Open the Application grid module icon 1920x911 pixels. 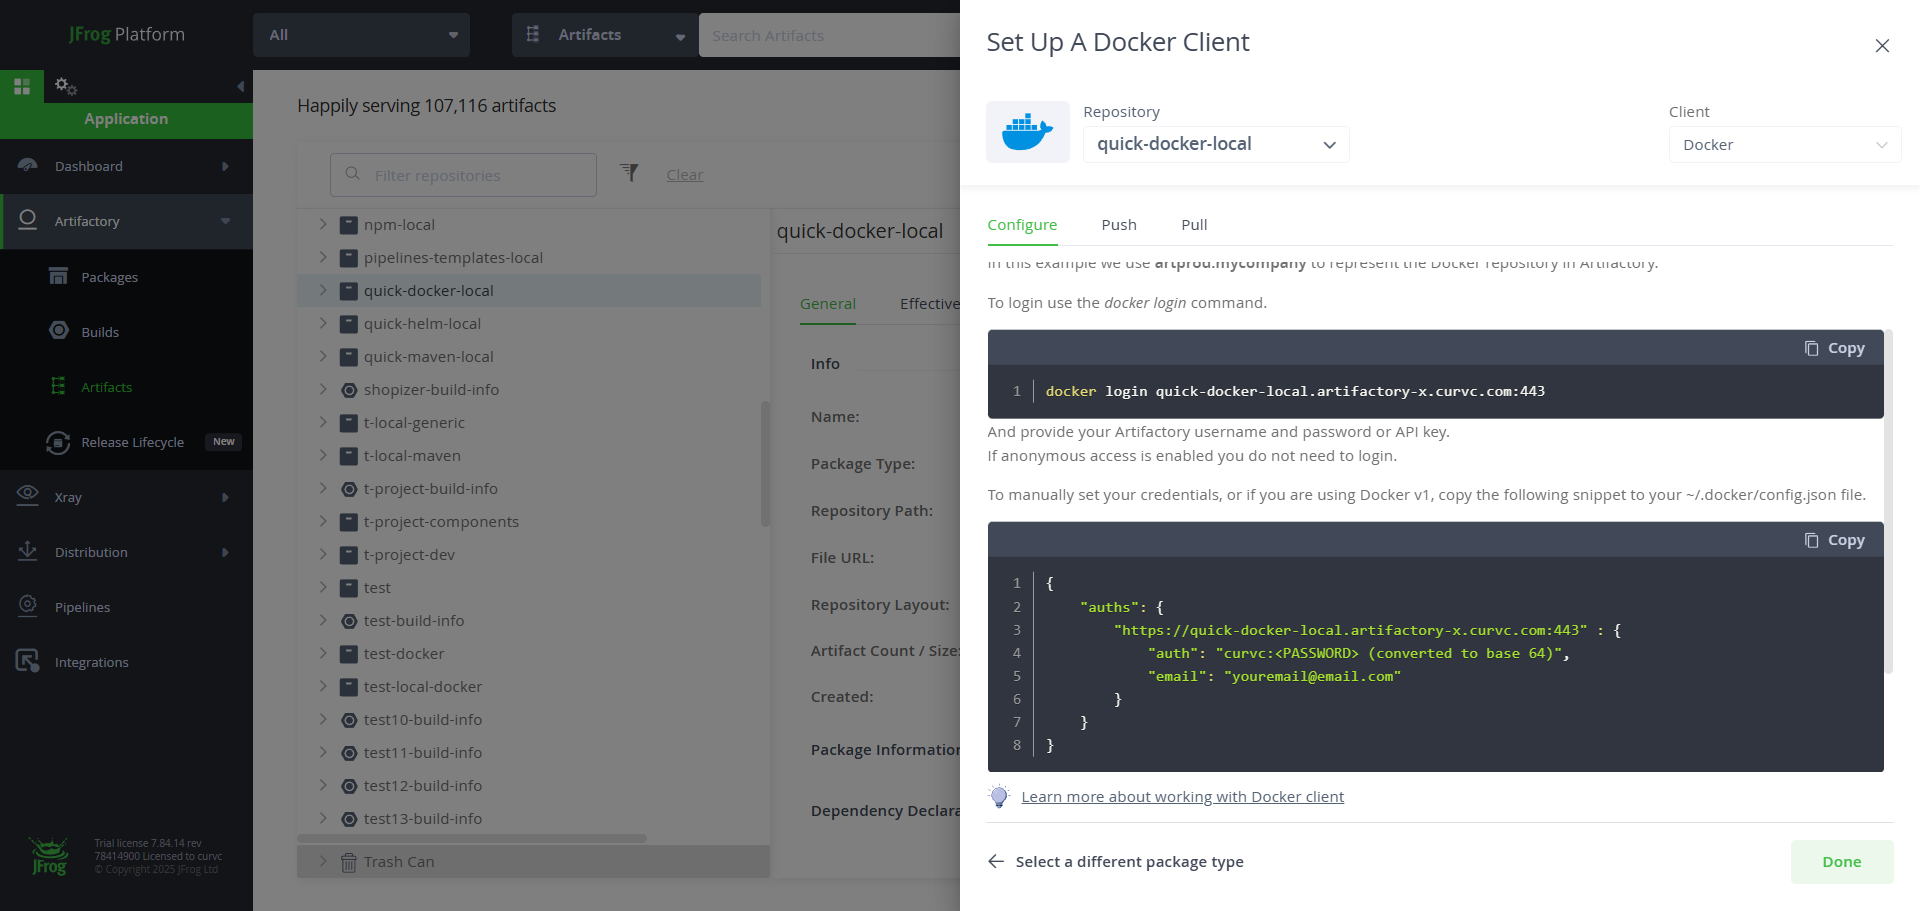(22, 86)
